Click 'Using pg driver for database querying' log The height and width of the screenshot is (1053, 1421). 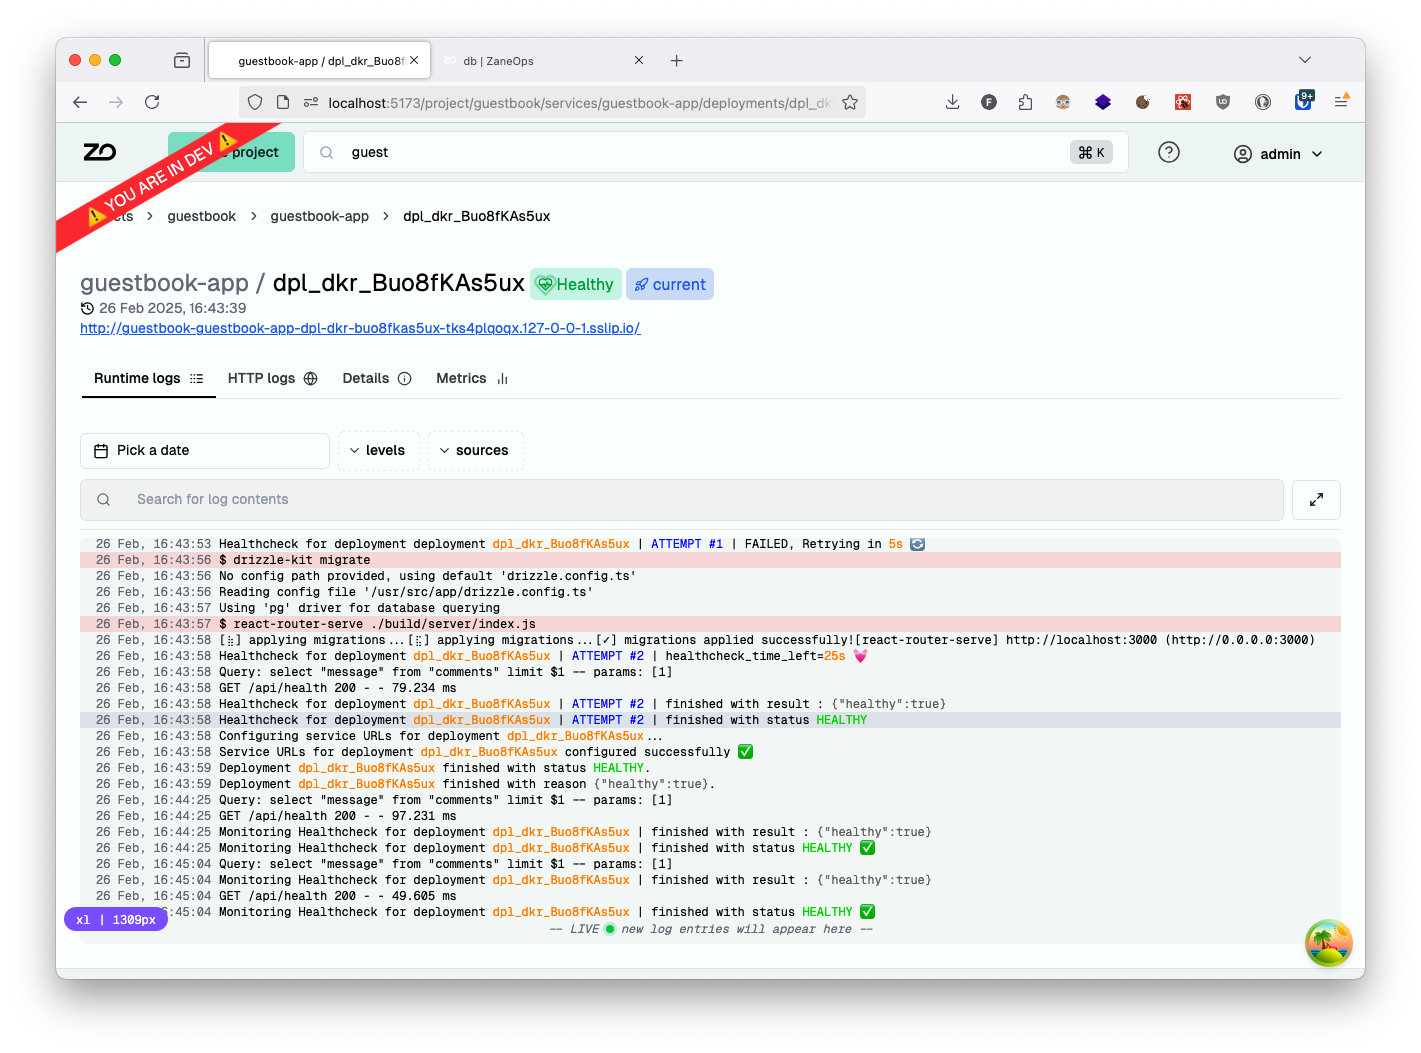coord(710,608)
